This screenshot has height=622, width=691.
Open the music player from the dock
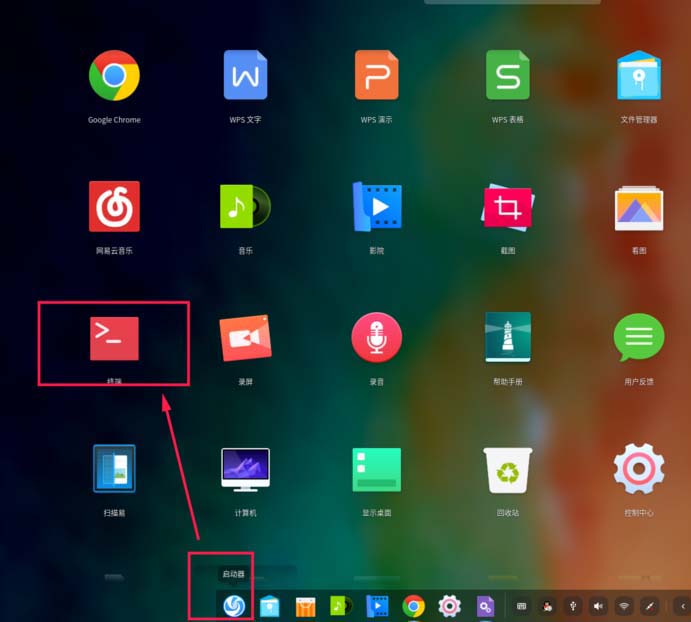tap(341, 606)
